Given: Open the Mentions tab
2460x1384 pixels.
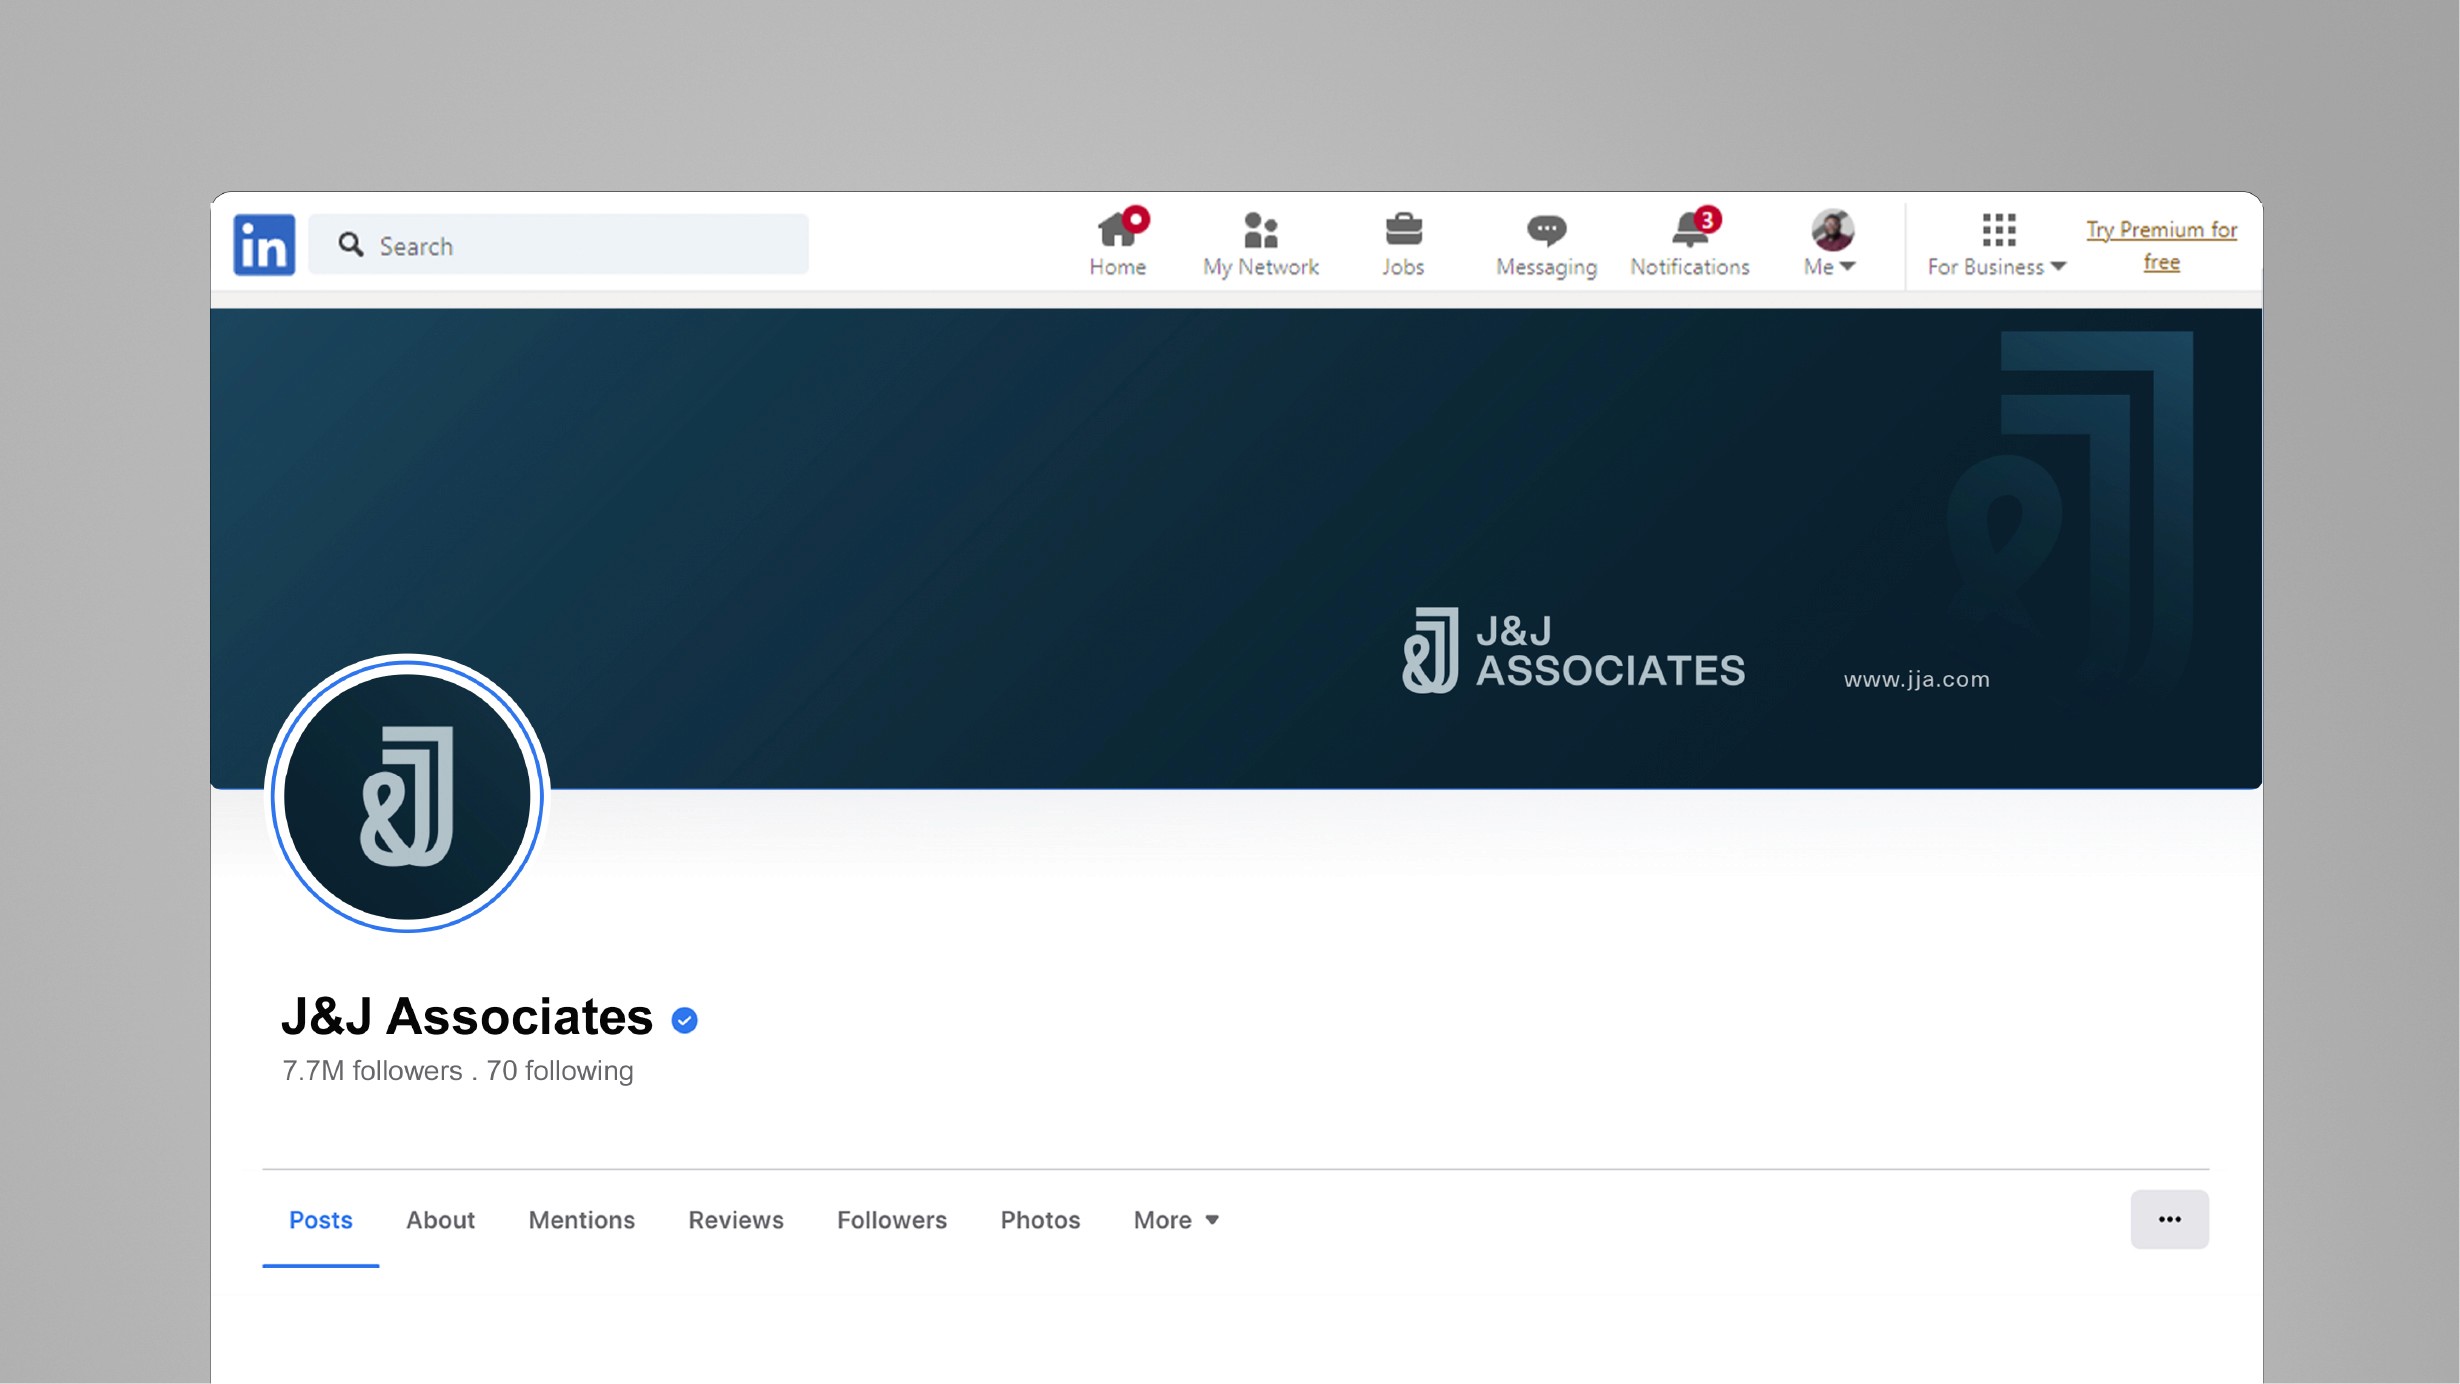Looking at the screenshot, I should [581, 1220].
